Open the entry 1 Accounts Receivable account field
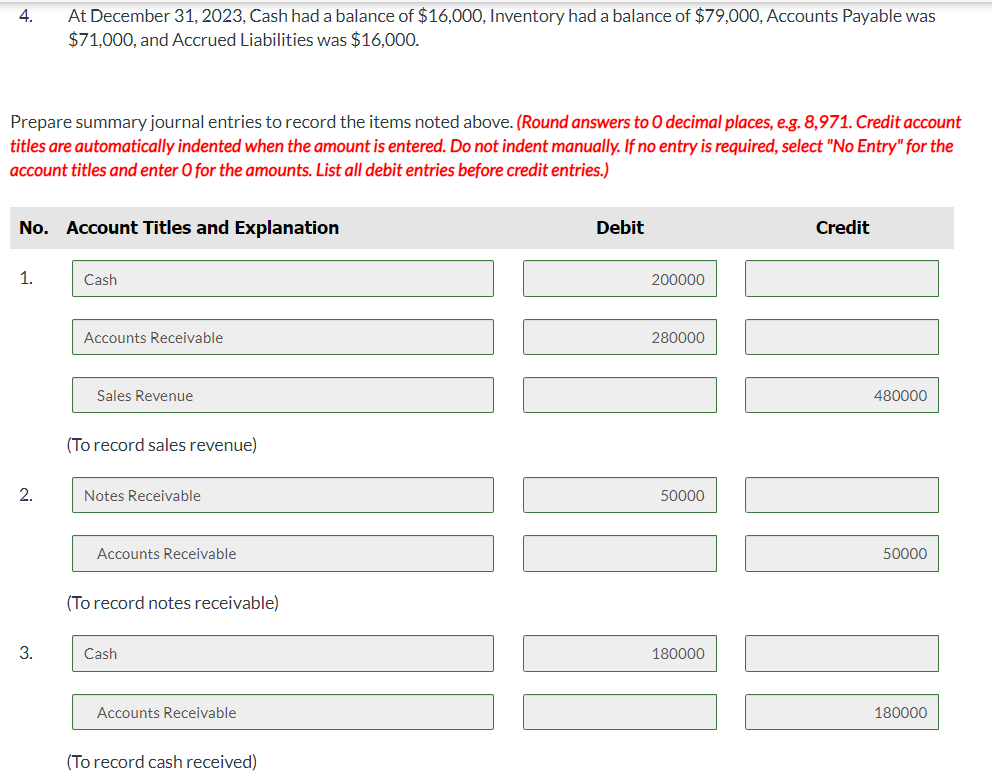992x783 pixels. [x=283, y=337]
